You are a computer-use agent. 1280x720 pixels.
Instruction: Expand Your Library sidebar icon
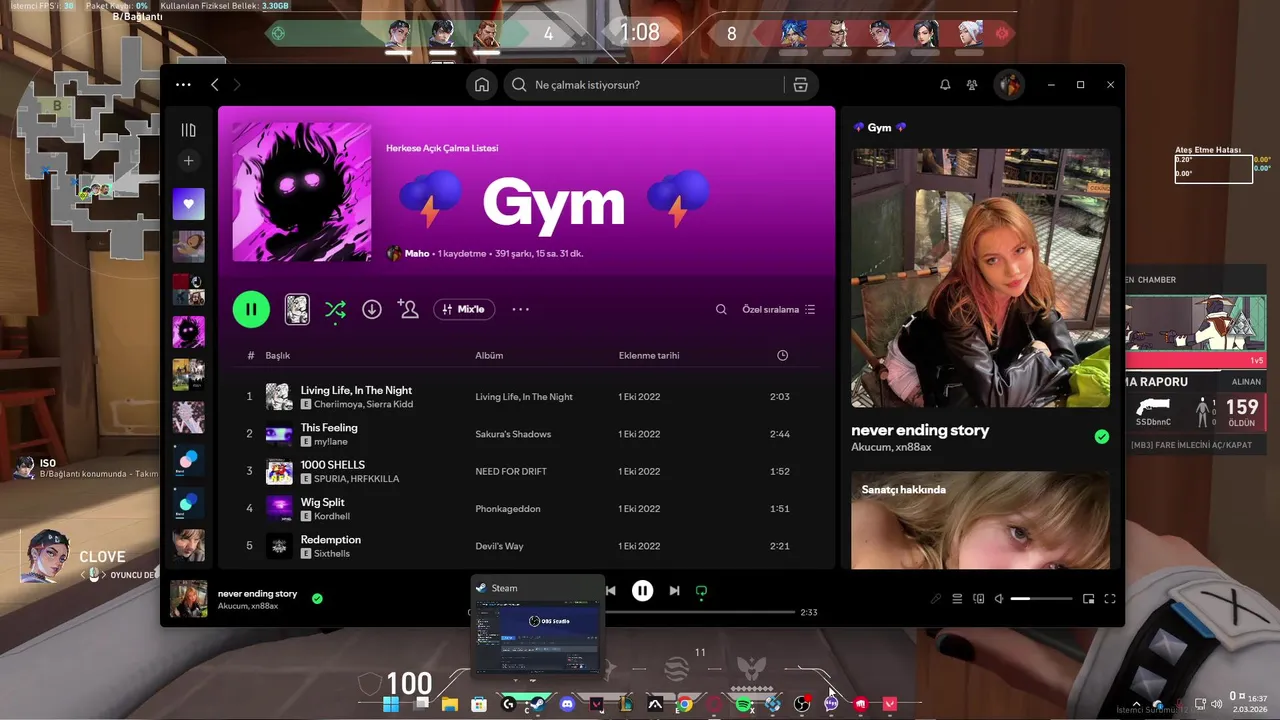pyautogui.click(x=188, y=130)
